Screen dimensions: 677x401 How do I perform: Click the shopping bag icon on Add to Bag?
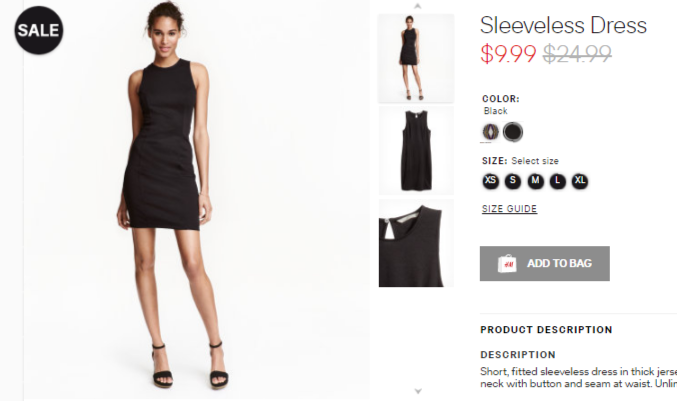507,263
